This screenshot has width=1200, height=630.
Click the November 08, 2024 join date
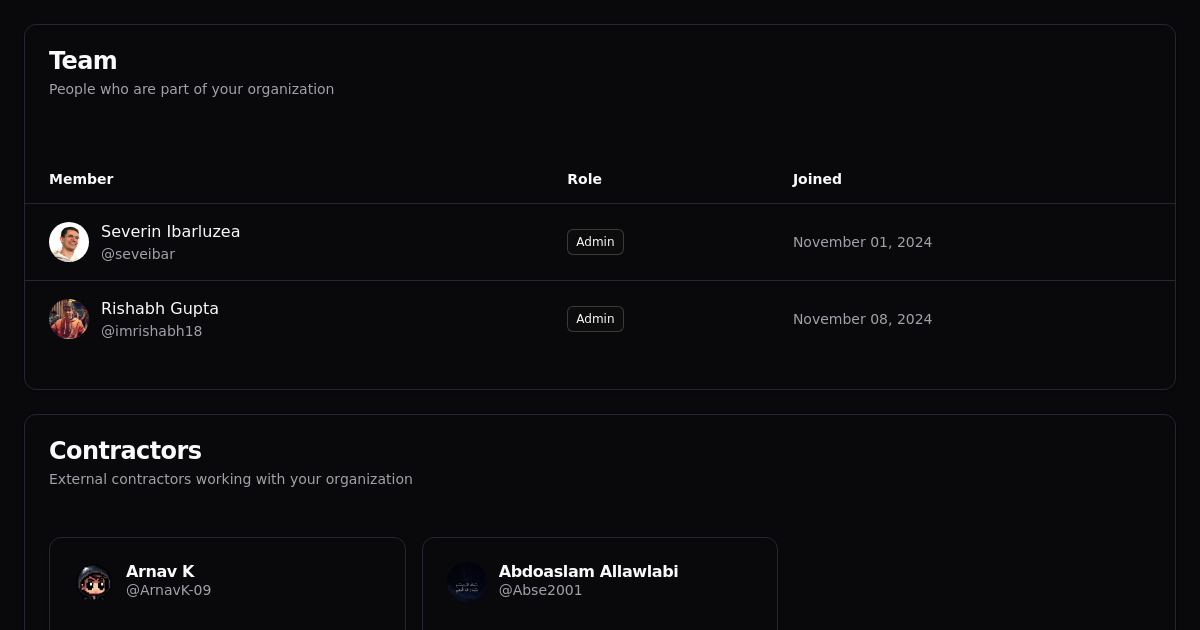[x=862, y=319]
